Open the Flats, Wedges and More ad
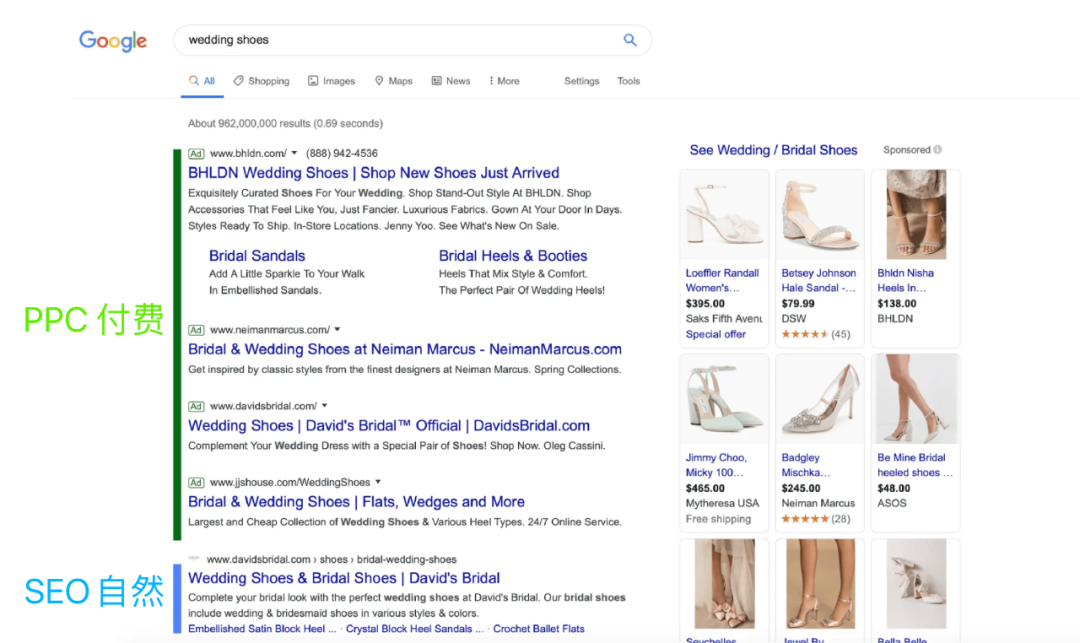1080x643 pixels. (x=356, y=502)
